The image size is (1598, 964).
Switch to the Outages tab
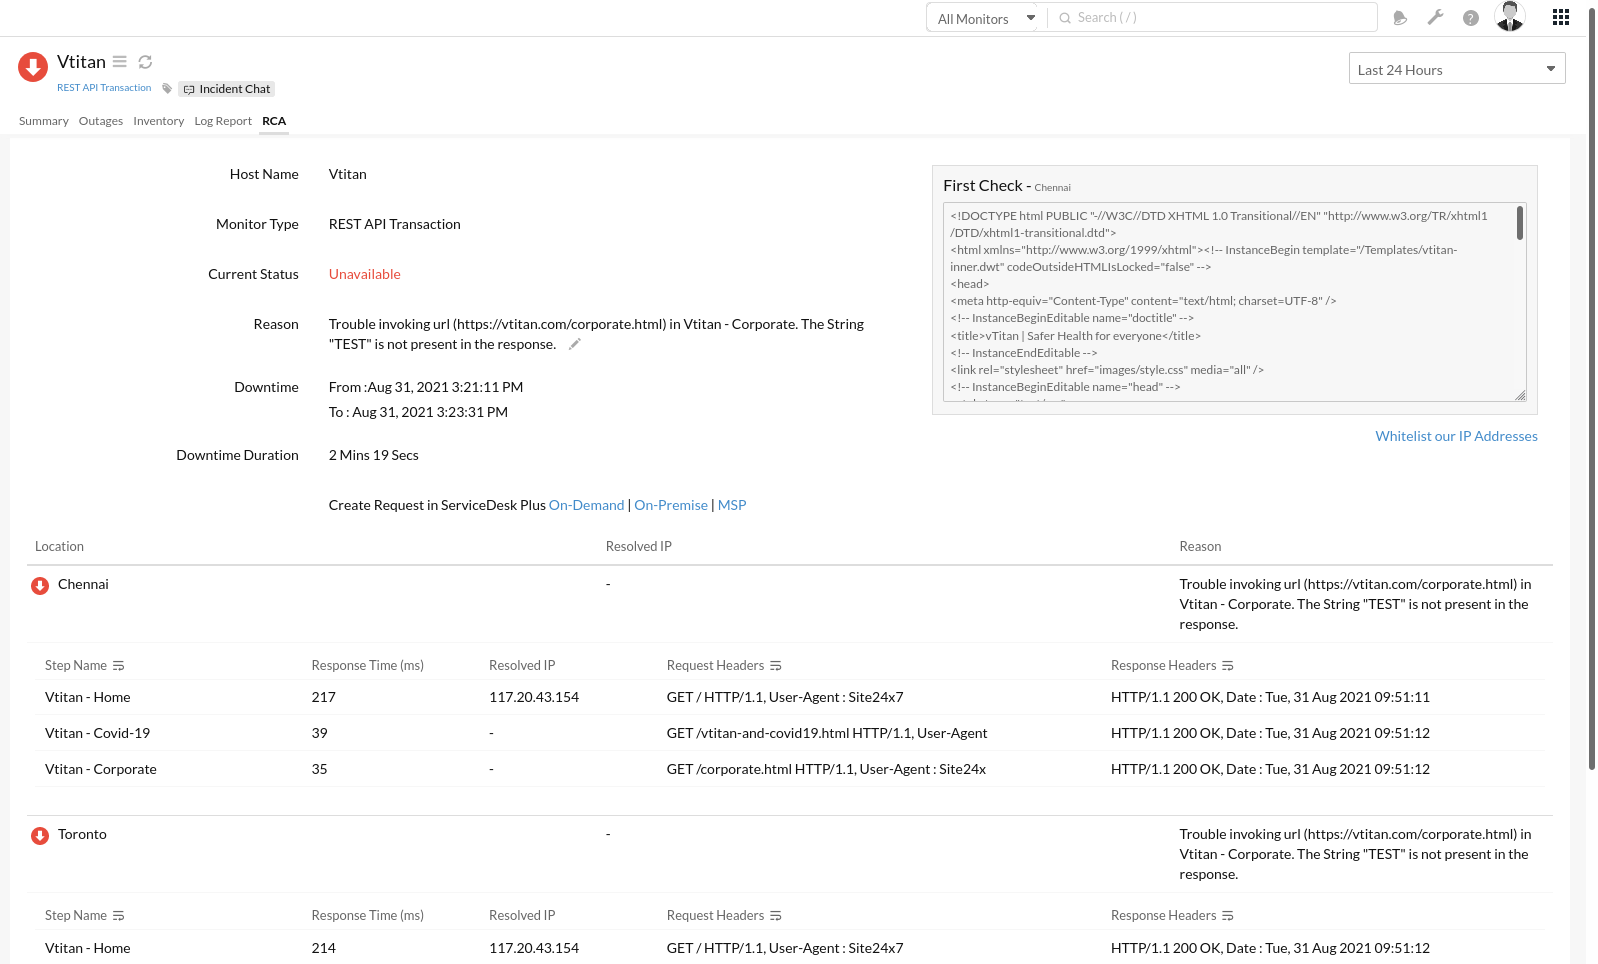pyautogui.click(x=101, y=121)
